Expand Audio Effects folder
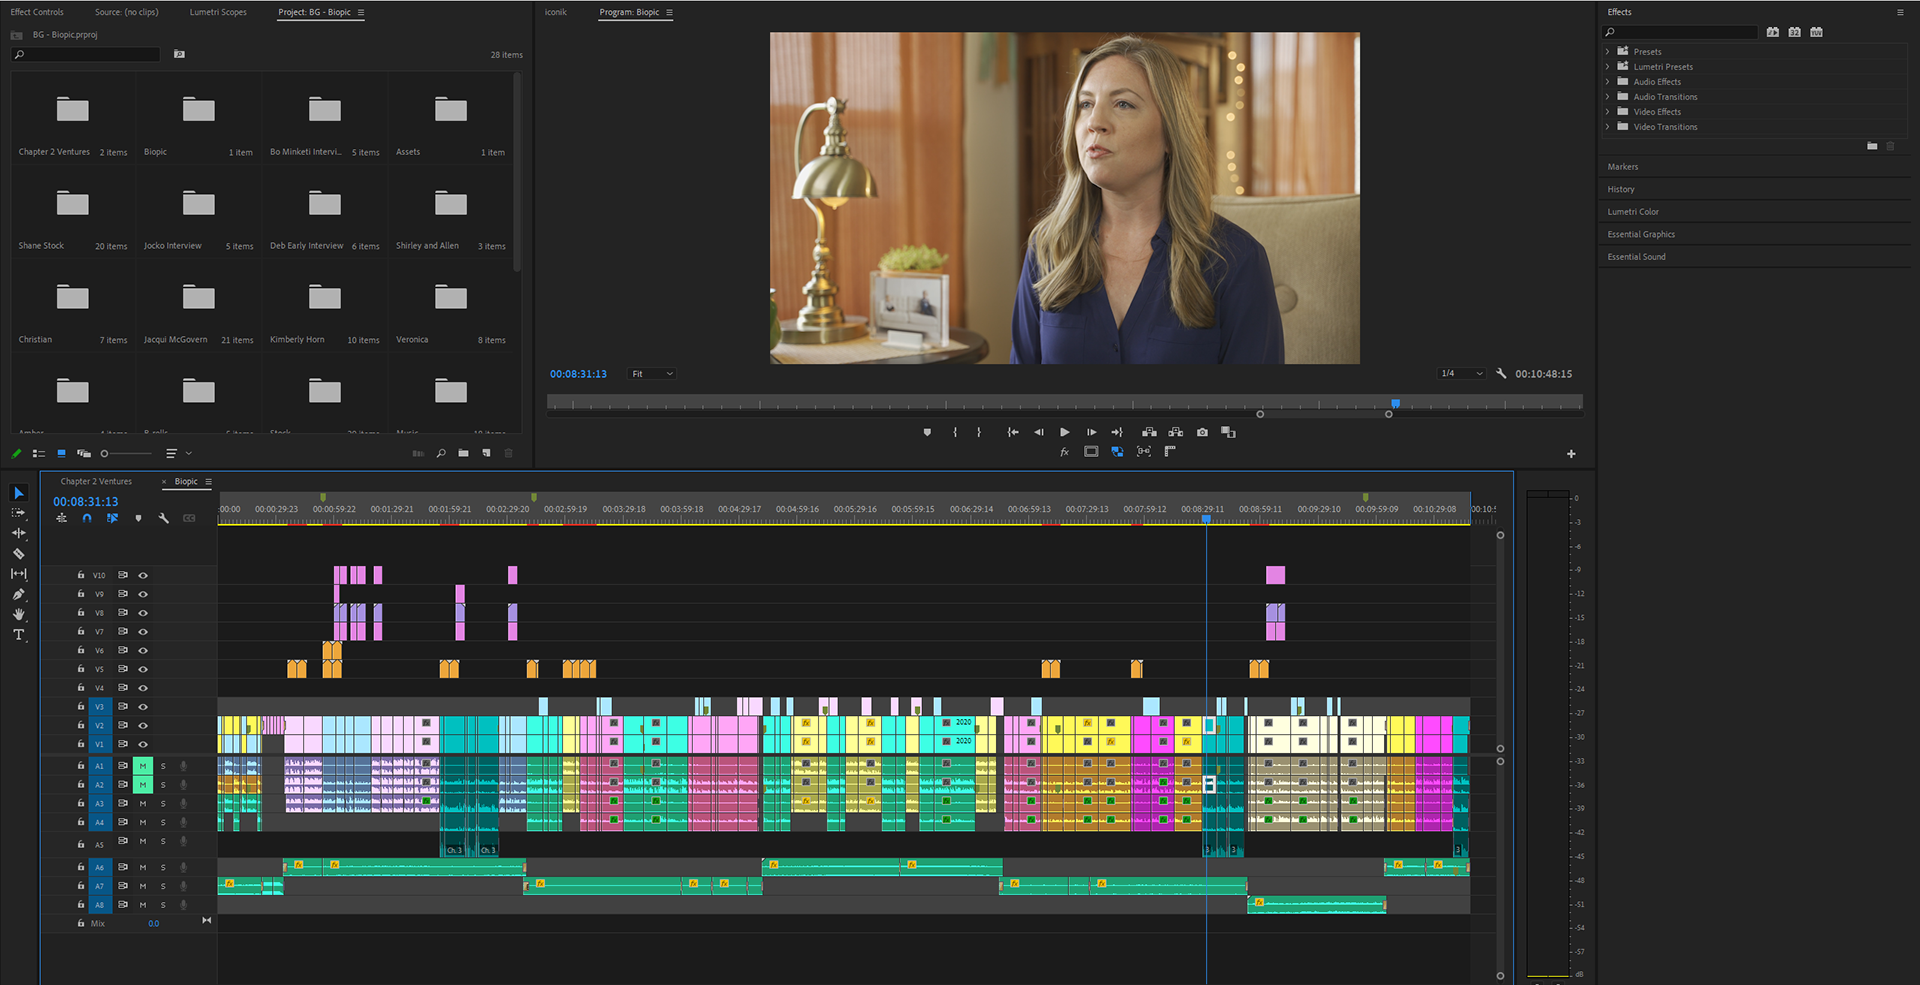 1608,81
